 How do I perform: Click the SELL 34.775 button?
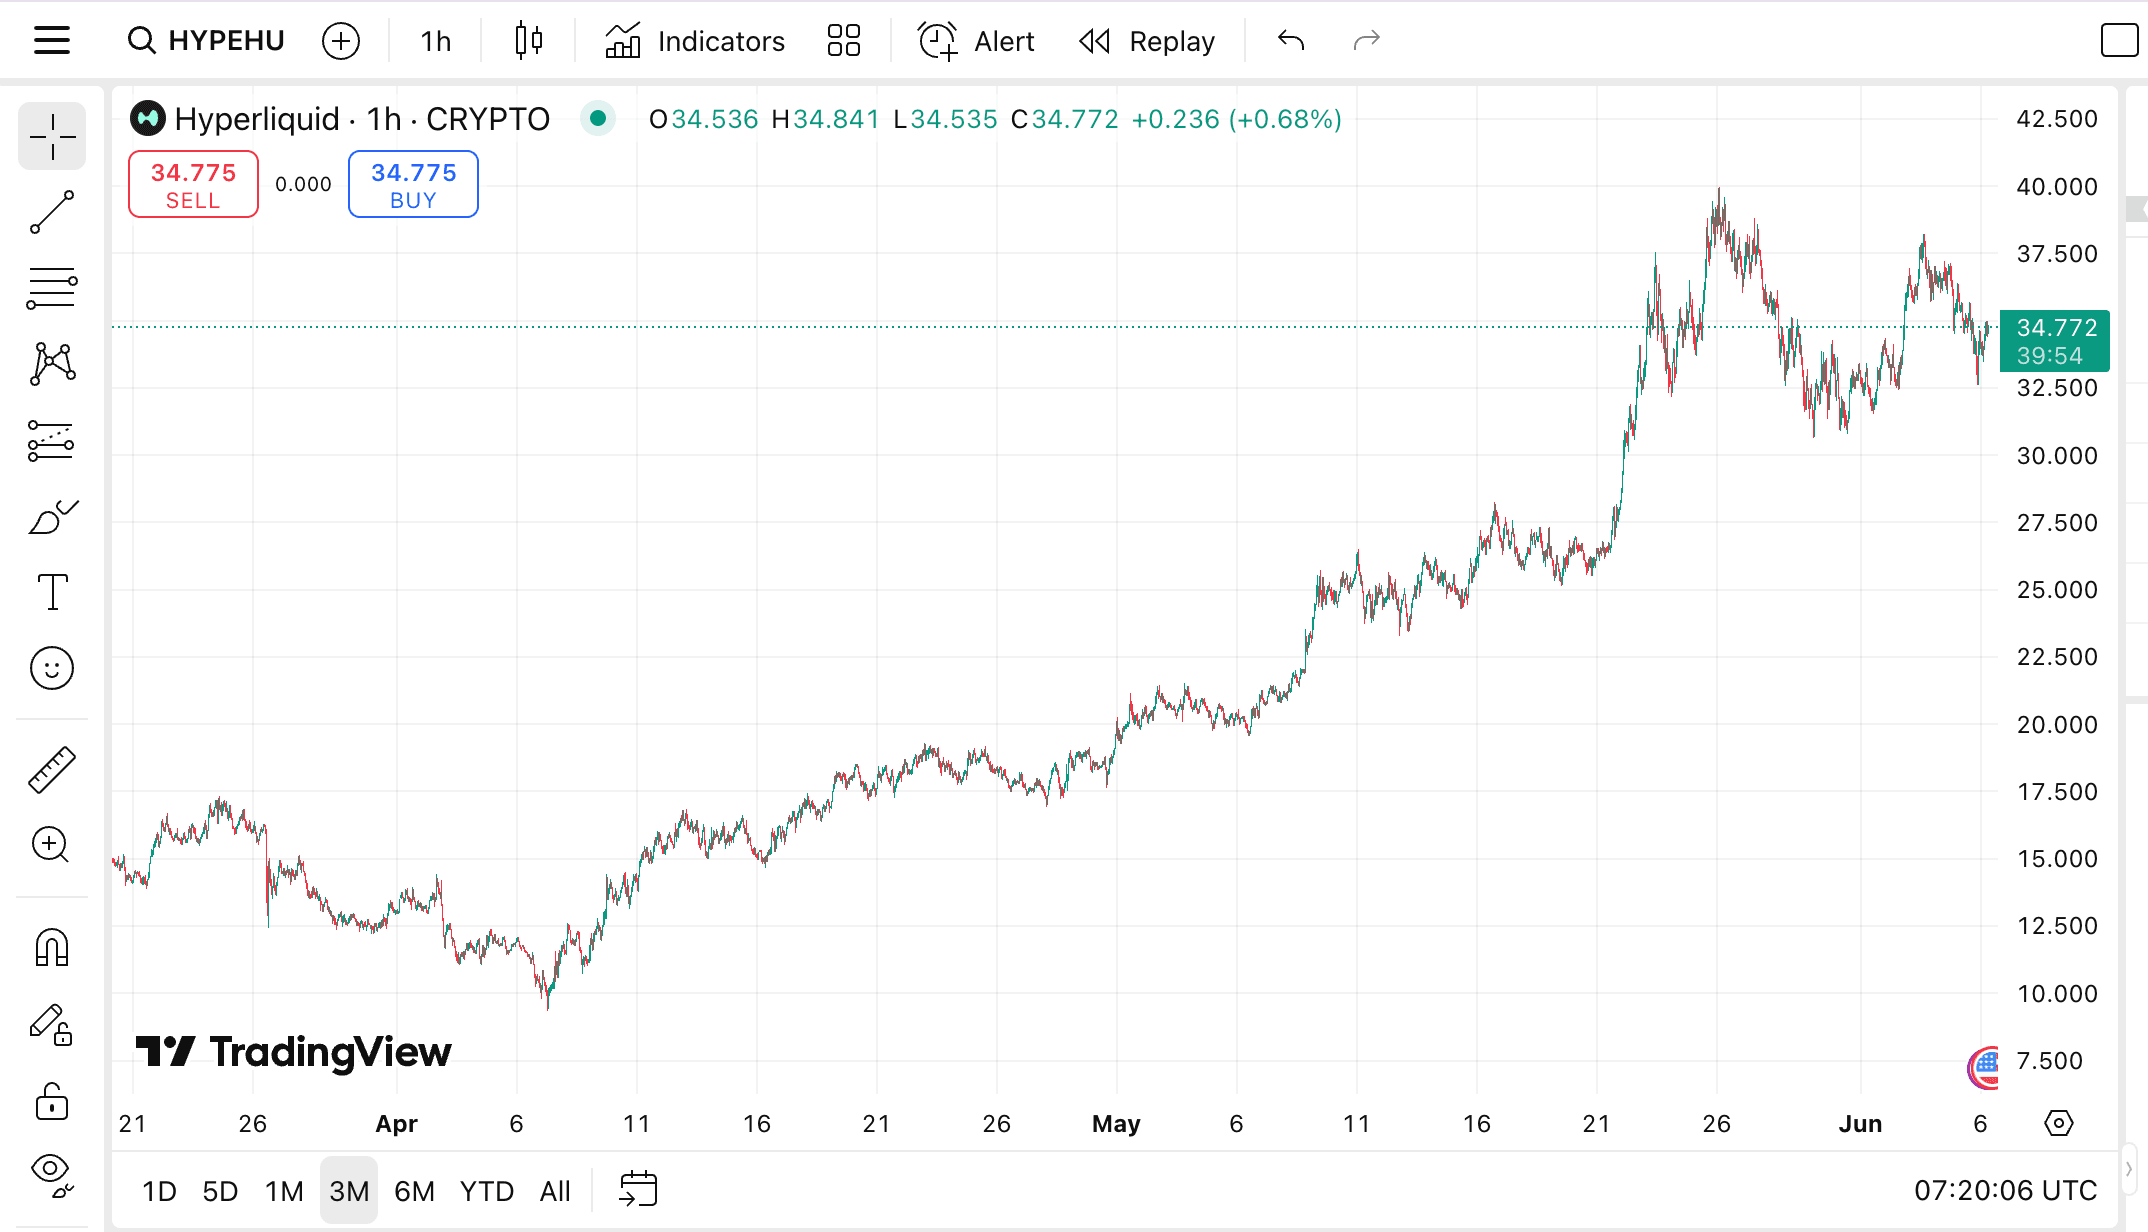[x=193, y=184]
